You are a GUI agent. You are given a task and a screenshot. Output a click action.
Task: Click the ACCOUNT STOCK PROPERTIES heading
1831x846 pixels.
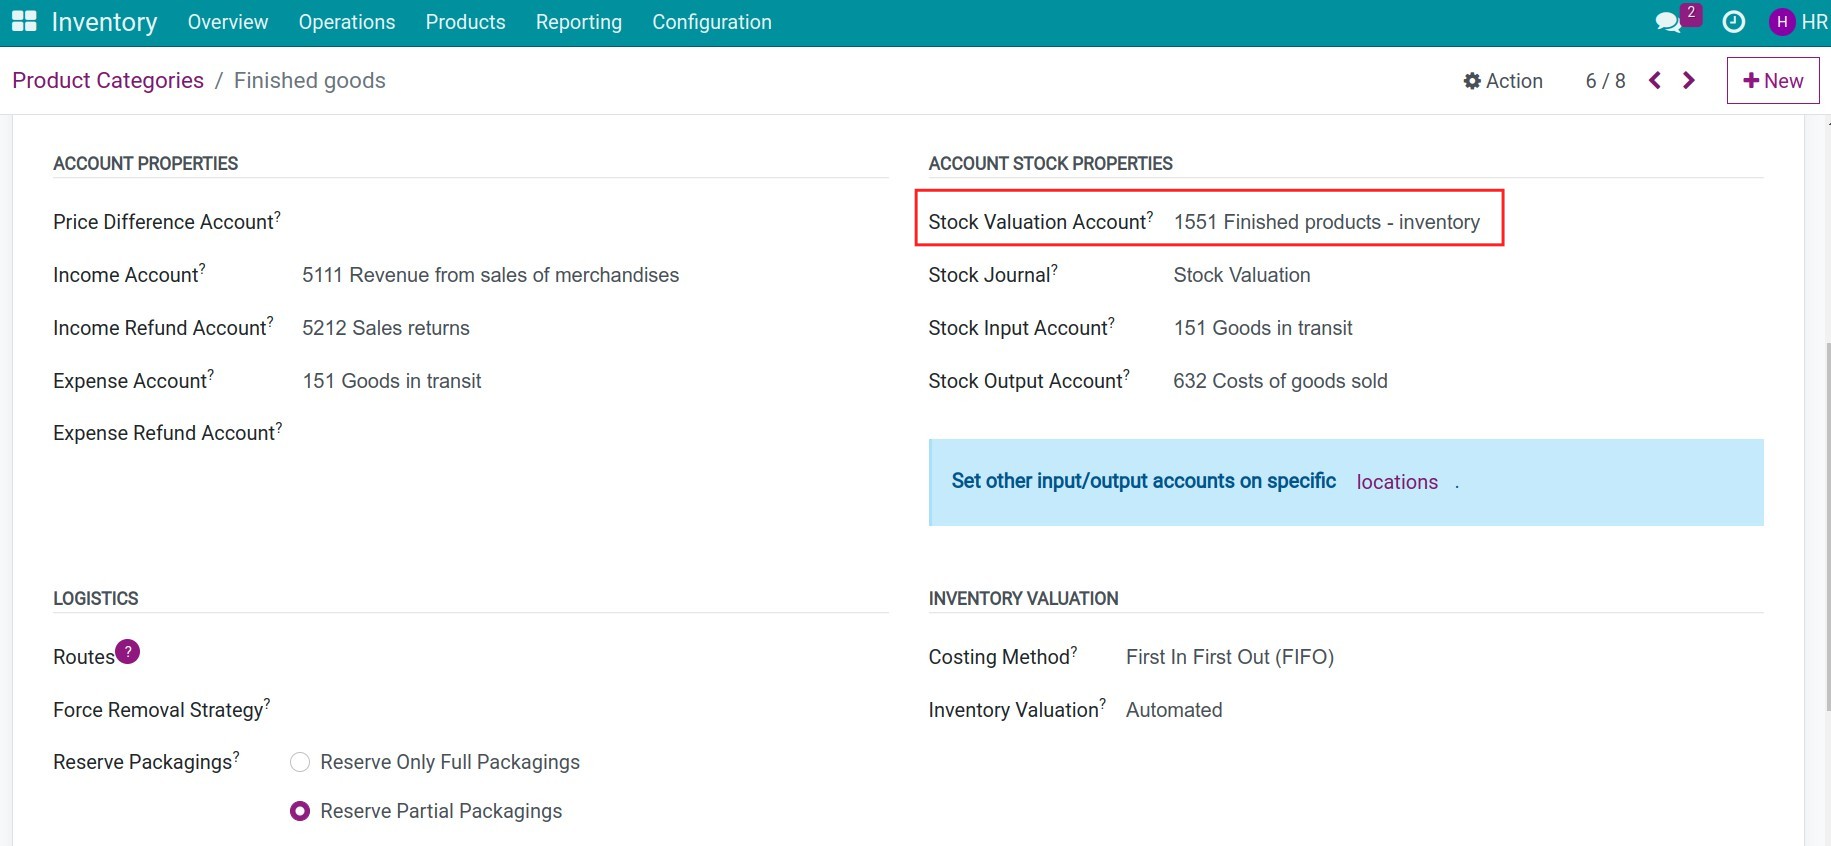click(1051, 164)
